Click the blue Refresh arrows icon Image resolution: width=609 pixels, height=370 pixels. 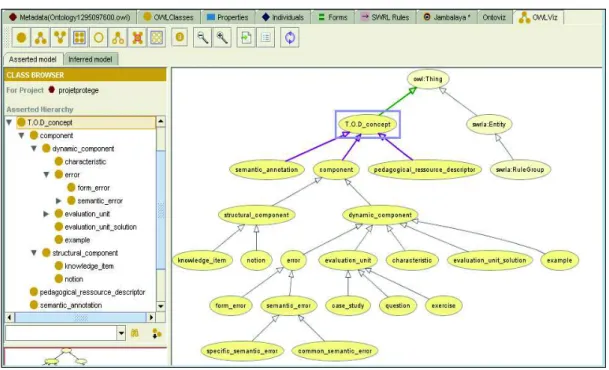tap(290, 38)
